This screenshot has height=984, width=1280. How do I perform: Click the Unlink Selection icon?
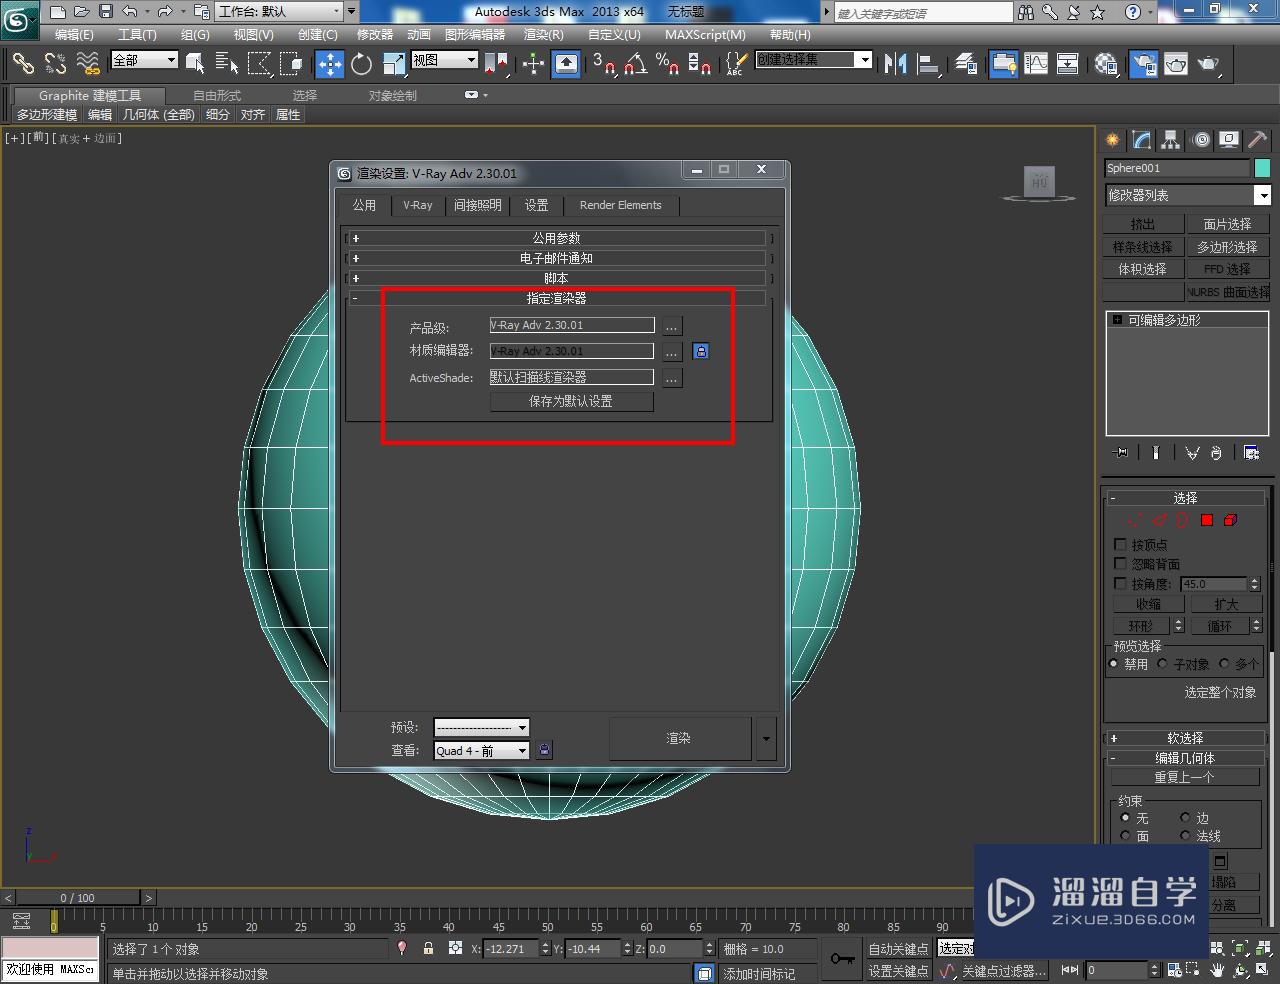coord(55,63)
